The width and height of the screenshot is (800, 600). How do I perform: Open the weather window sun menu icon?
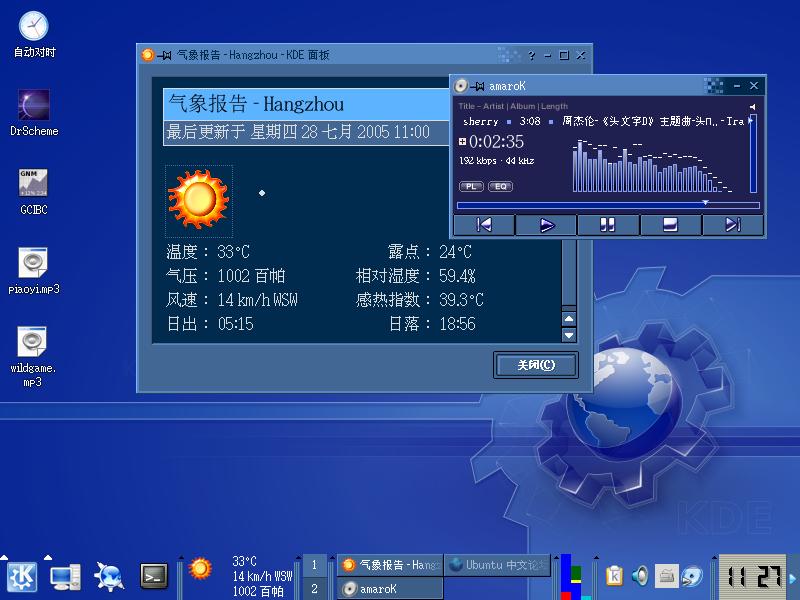147,55
